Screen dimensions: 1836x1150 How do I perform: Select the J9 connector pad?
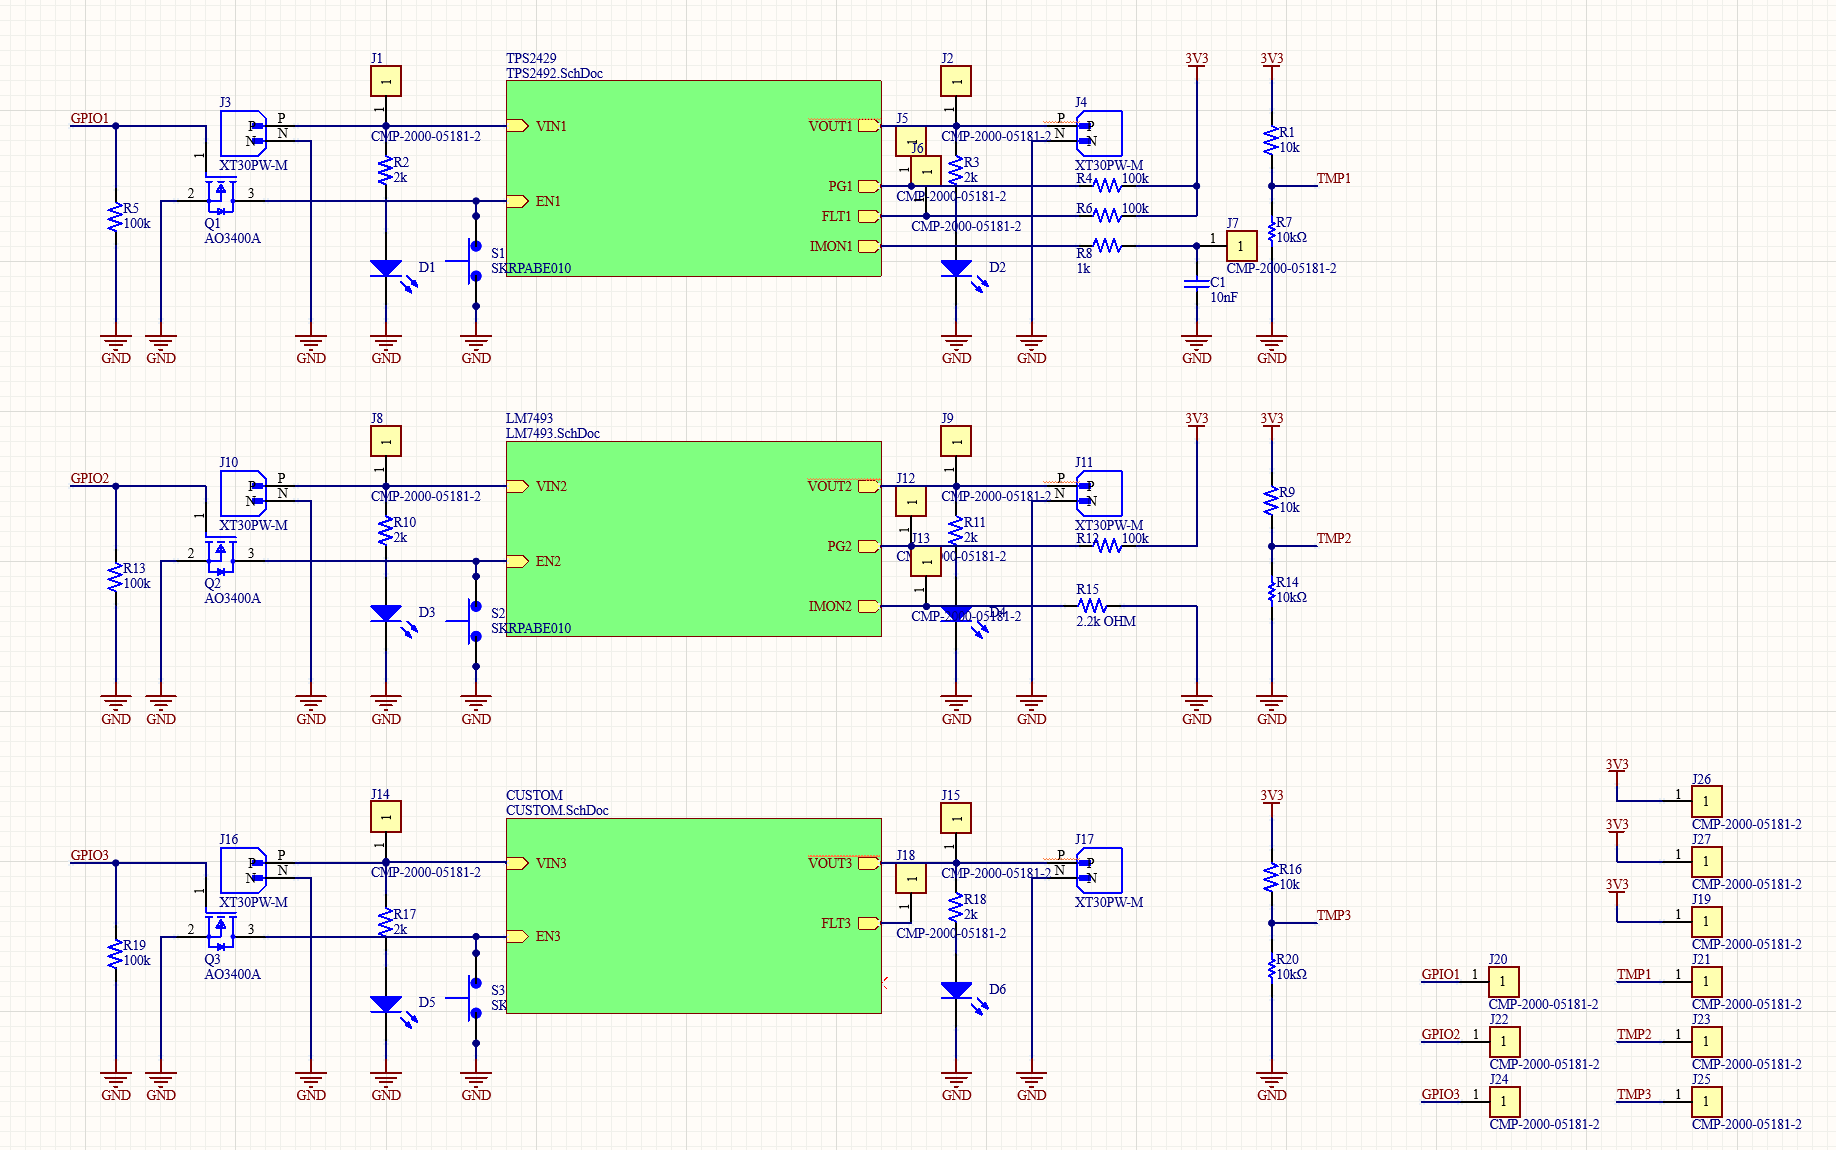(956, 441)
